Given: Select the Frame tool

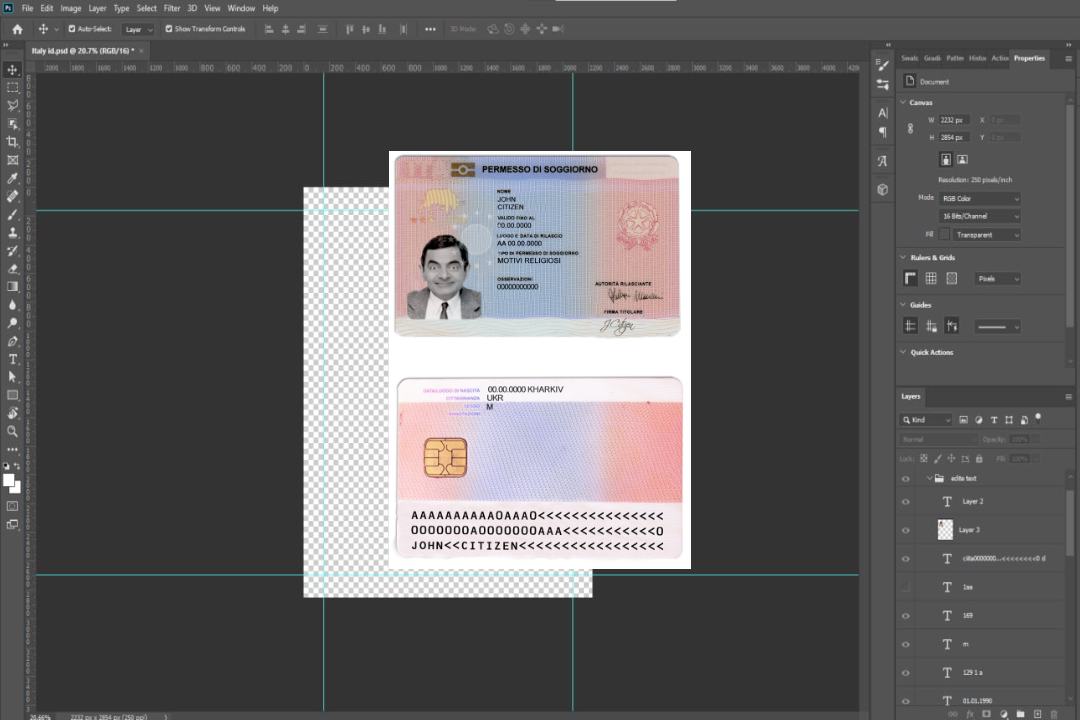Looking at the screenshot, I should point(12,160).
